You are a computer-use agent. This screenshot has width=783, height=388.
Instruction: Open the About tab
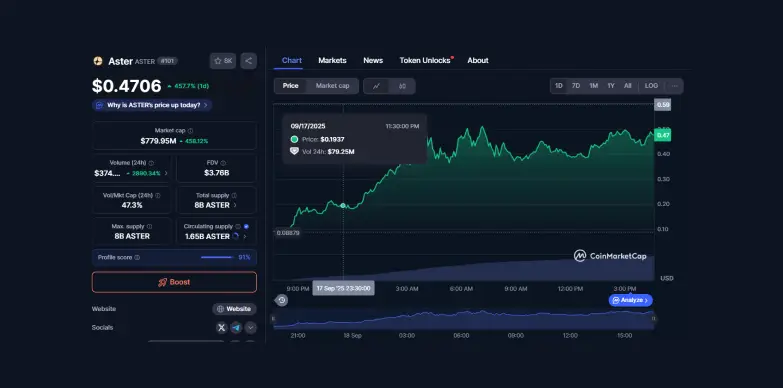478,60
